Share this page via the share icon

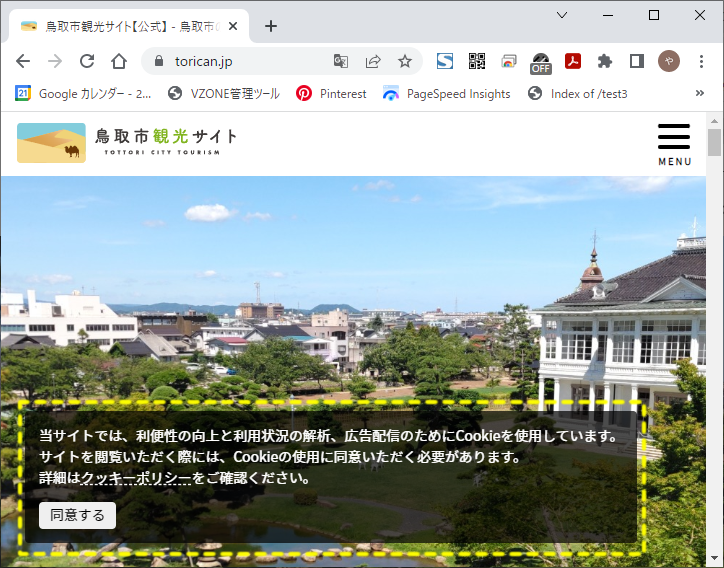click(x=373, y=61)
